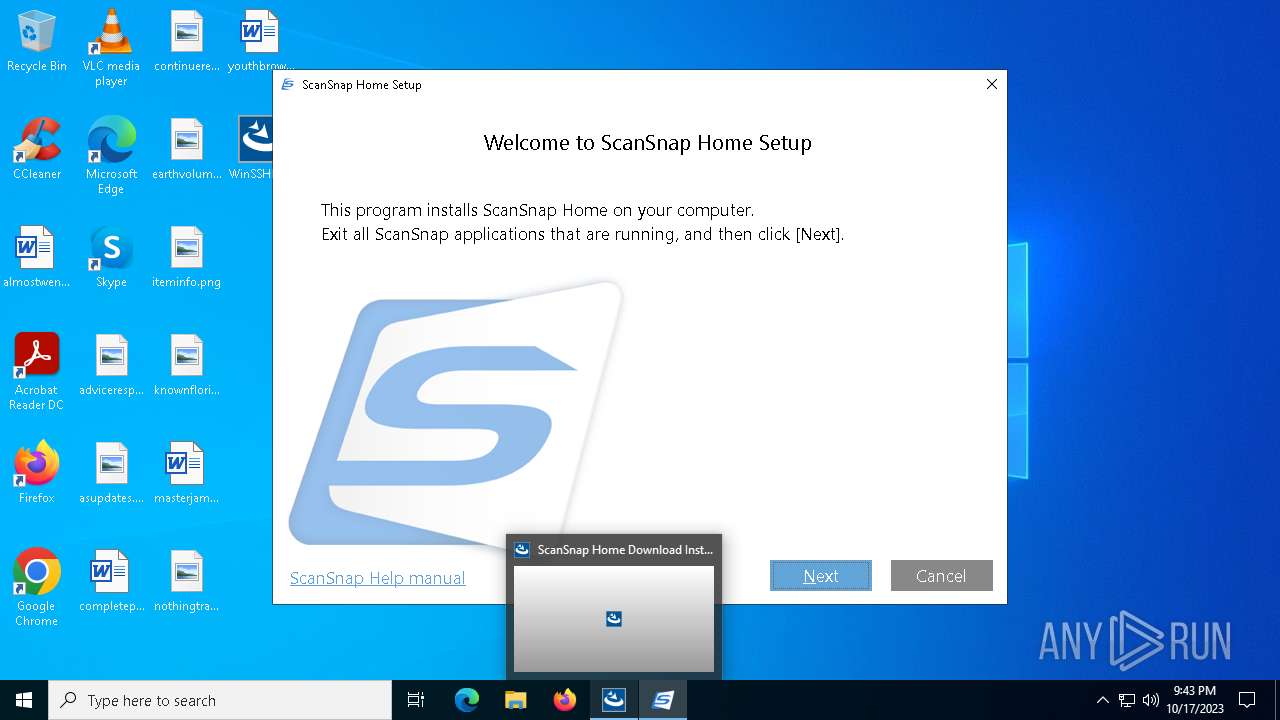Switch to ScanSnap Home Setup taskbar icon
This screenshot has width=1280, height=720.
coord(663,700)
